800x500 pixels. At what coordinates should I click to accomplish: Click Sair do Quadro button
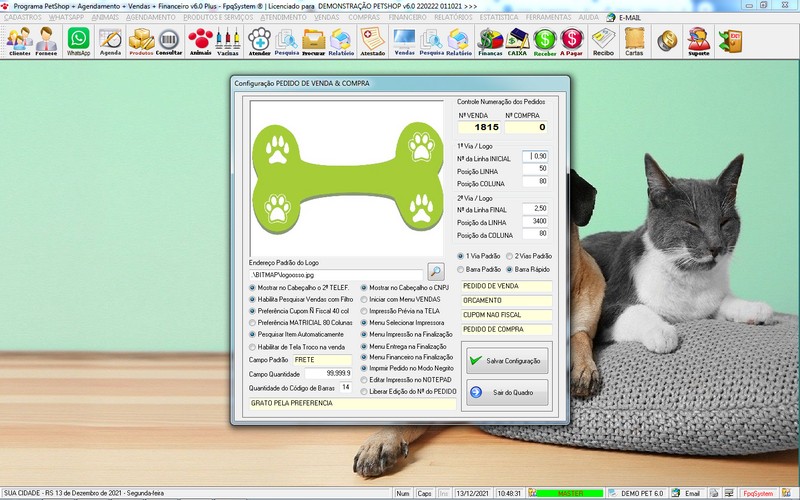pos(507,392)
